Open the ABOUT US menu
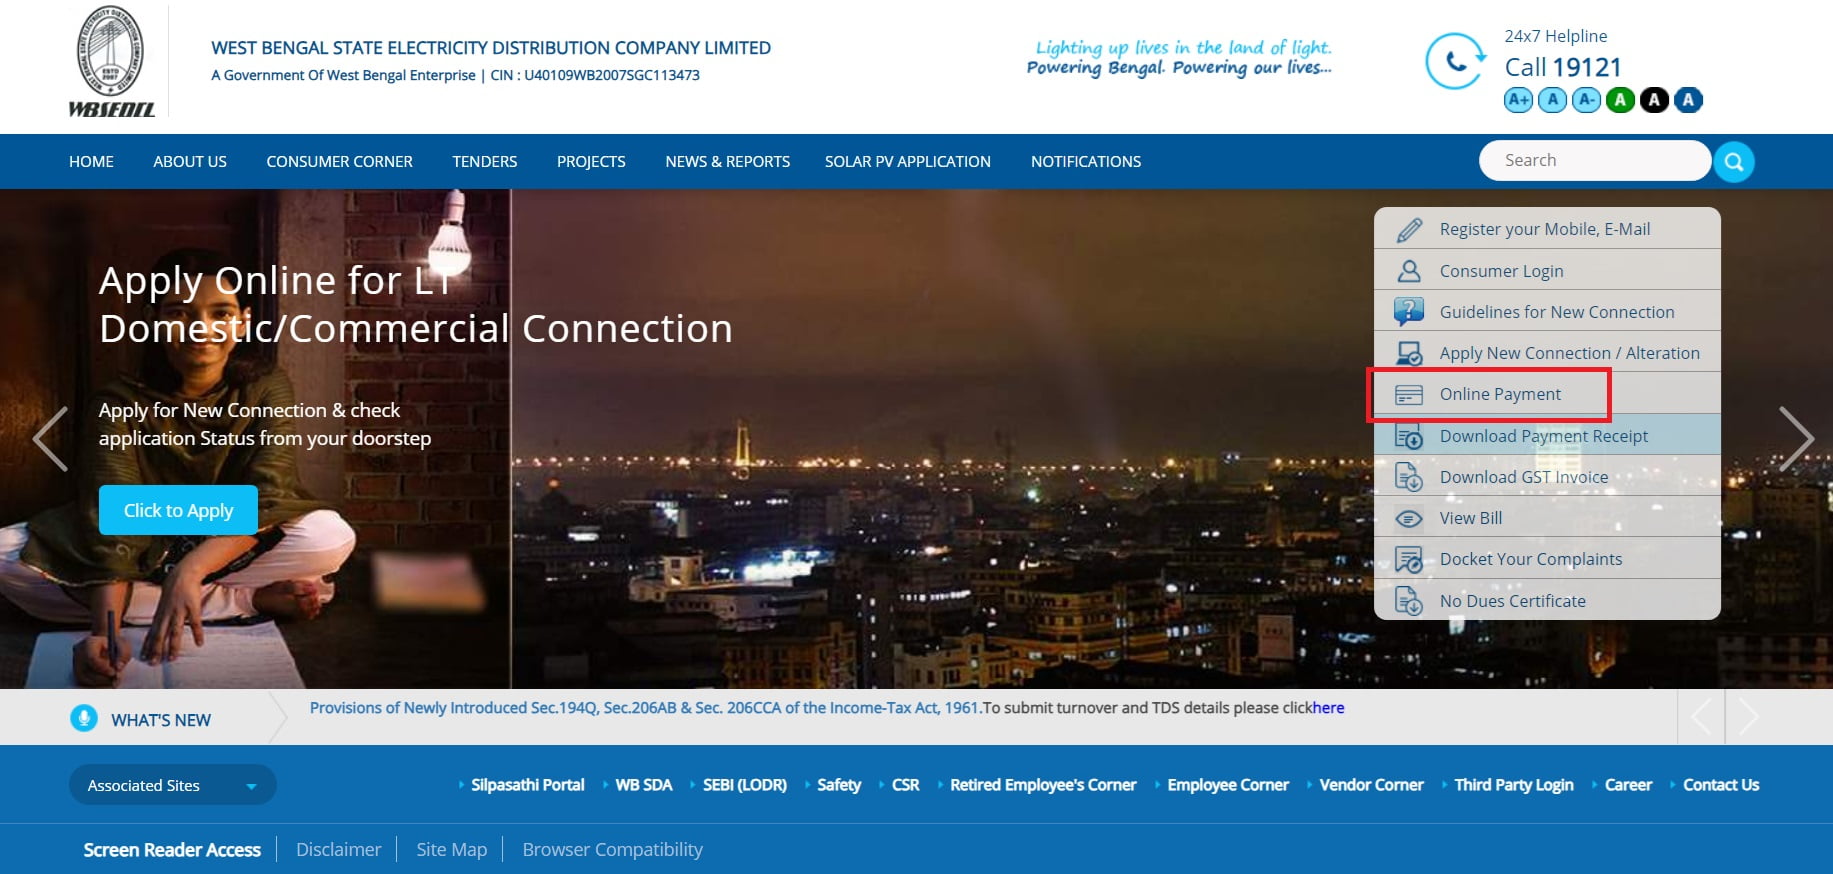The width and height of the screenshot is (1833, 874). point(190,162)
